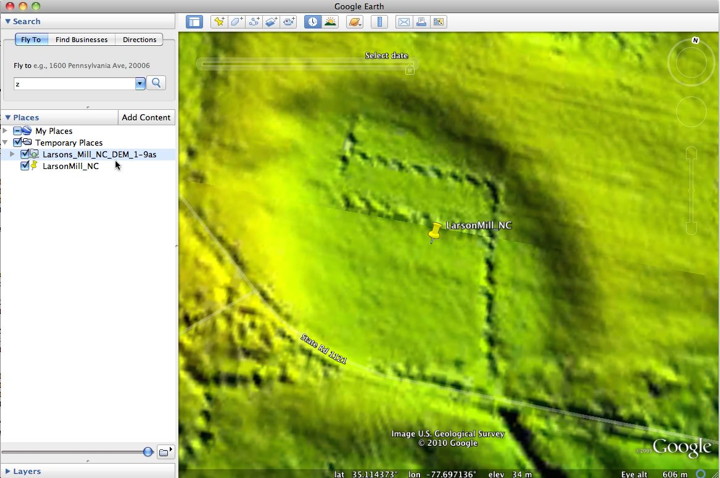Screen dimensions: 720x478
Task: Open the ruler measurement tool
Action: pos(379,21)
